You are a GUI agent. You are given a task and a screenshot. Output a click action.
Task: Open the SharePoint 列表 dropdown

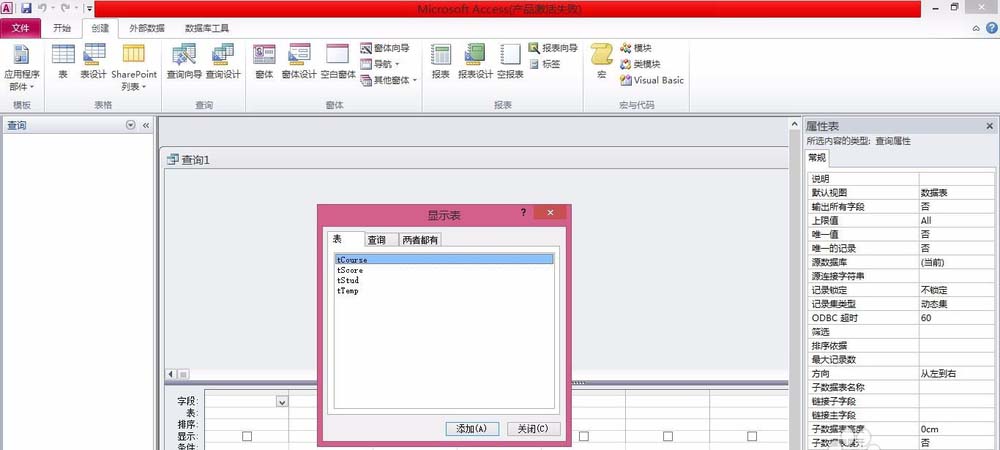(134, 80)
